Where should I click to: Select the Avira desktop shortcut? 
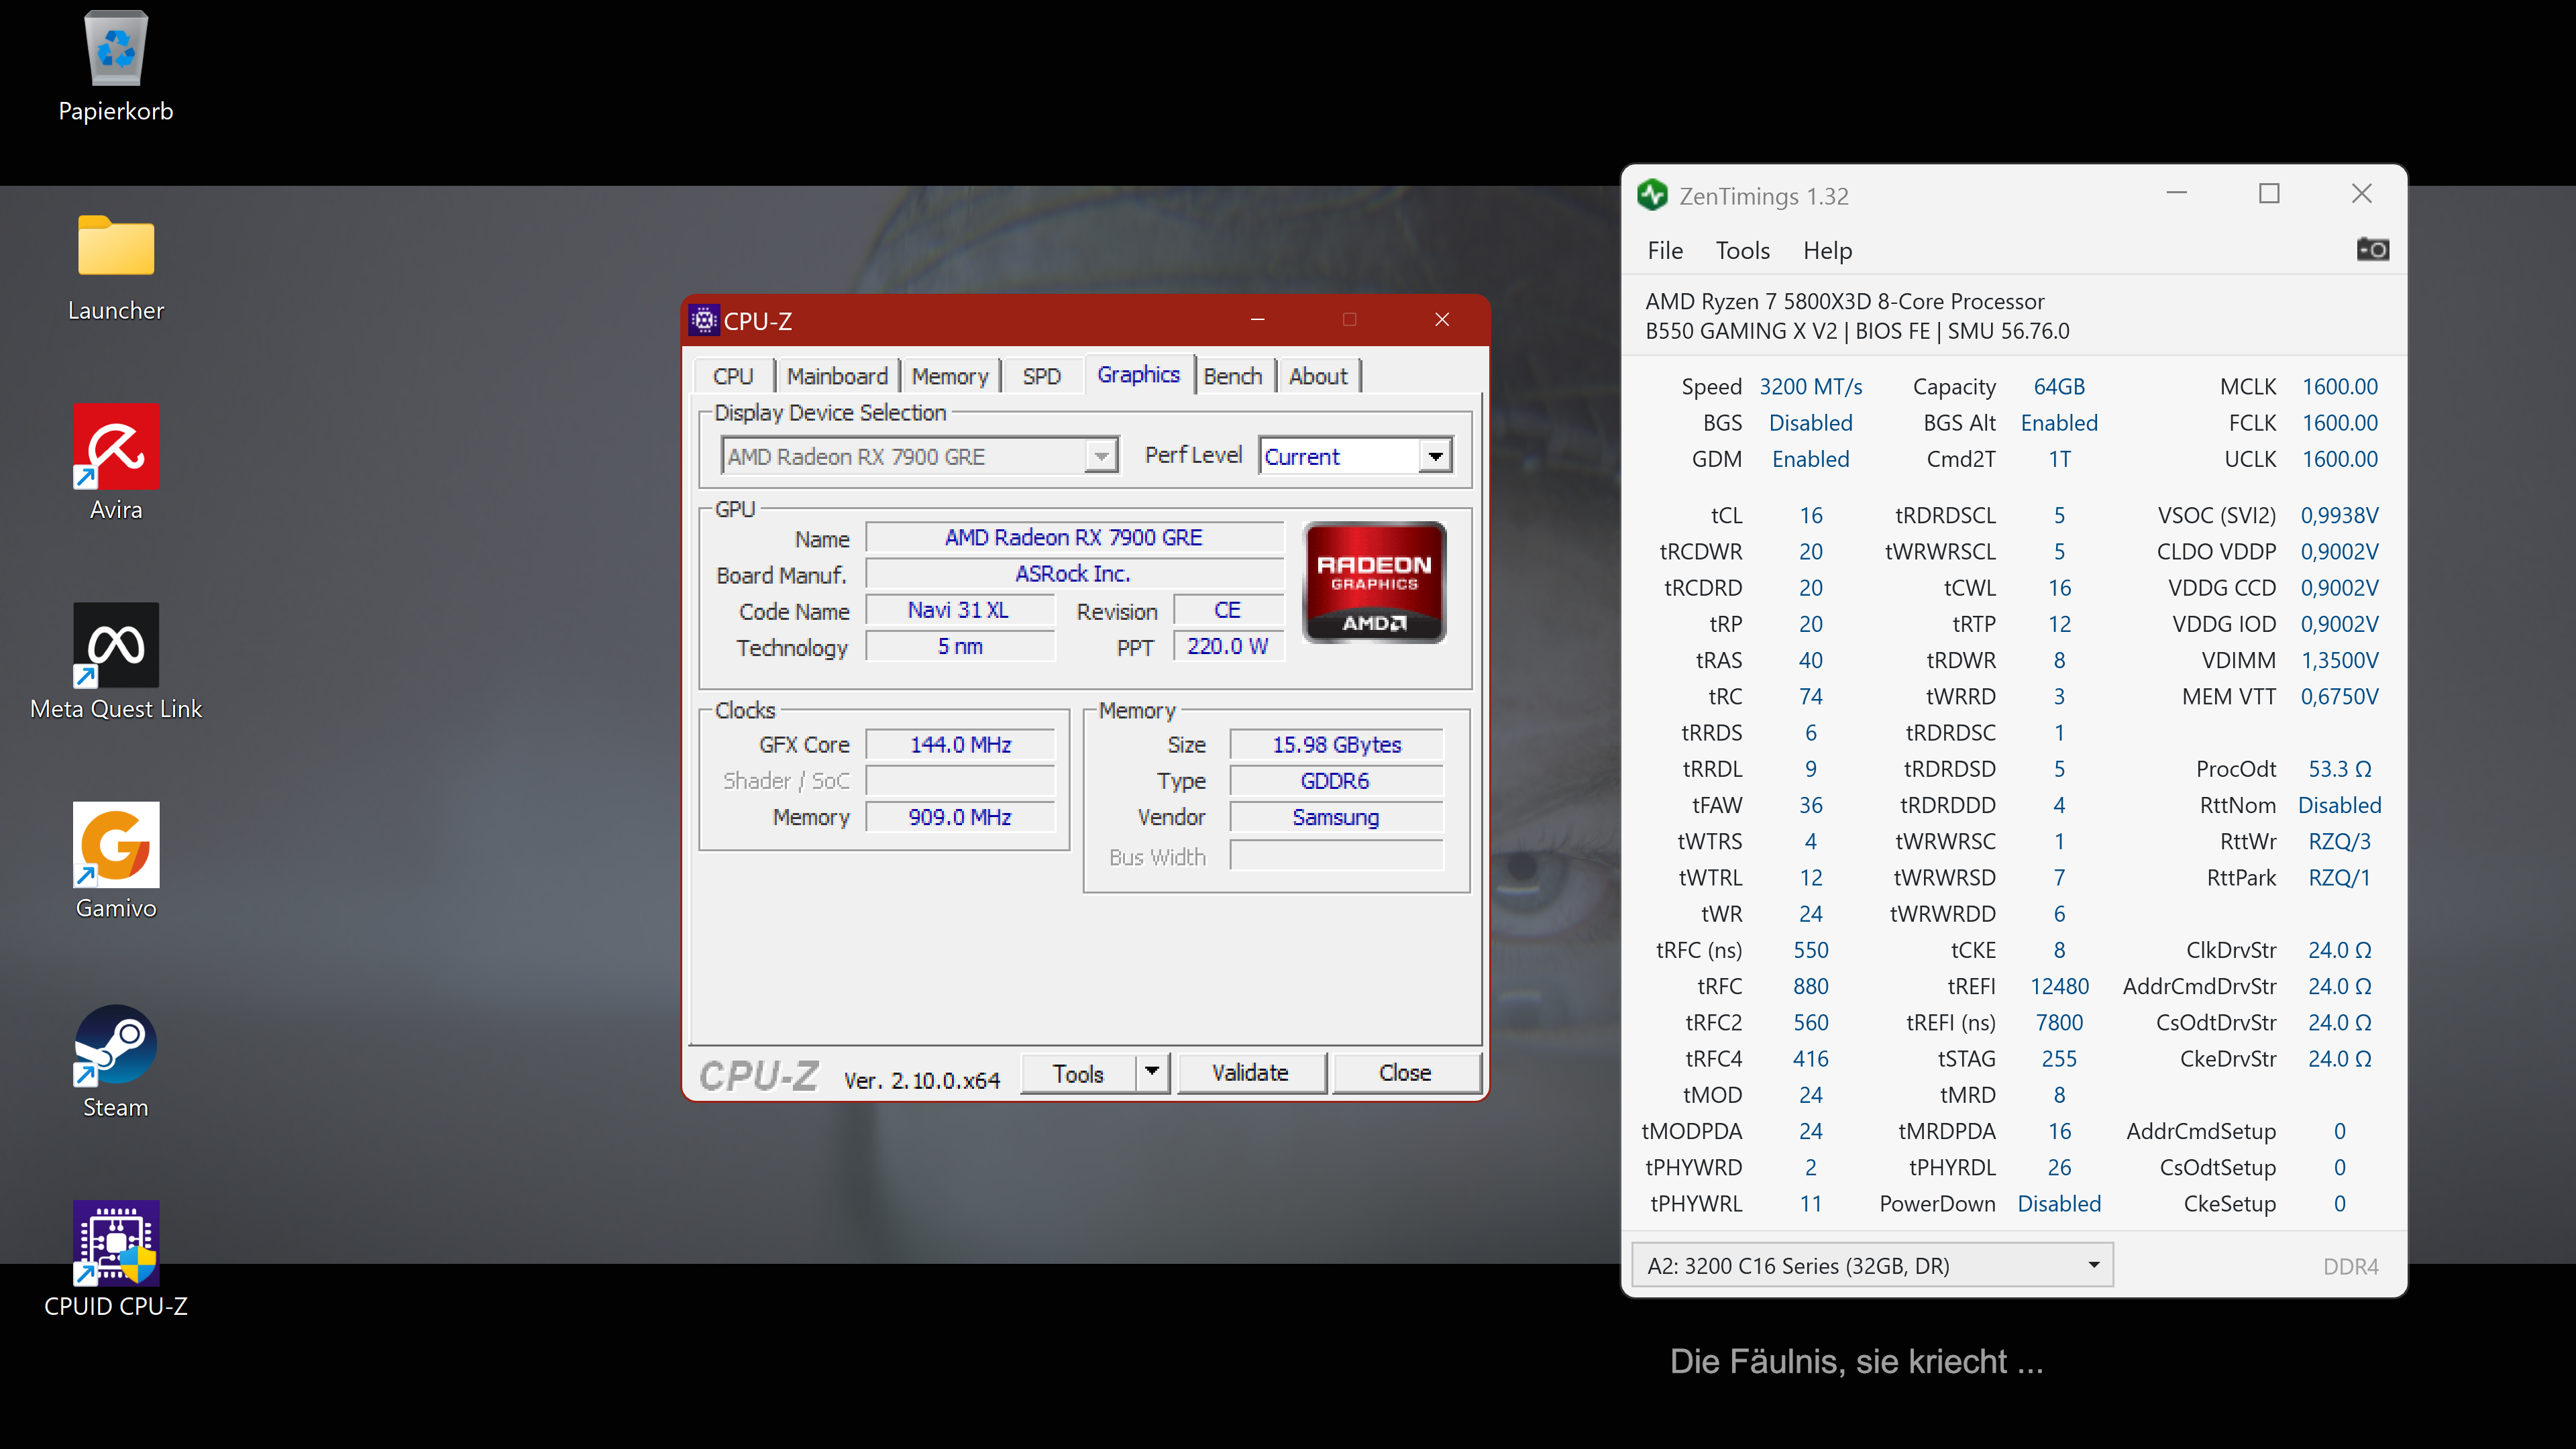pyautogui.click(x=116, y=446)
